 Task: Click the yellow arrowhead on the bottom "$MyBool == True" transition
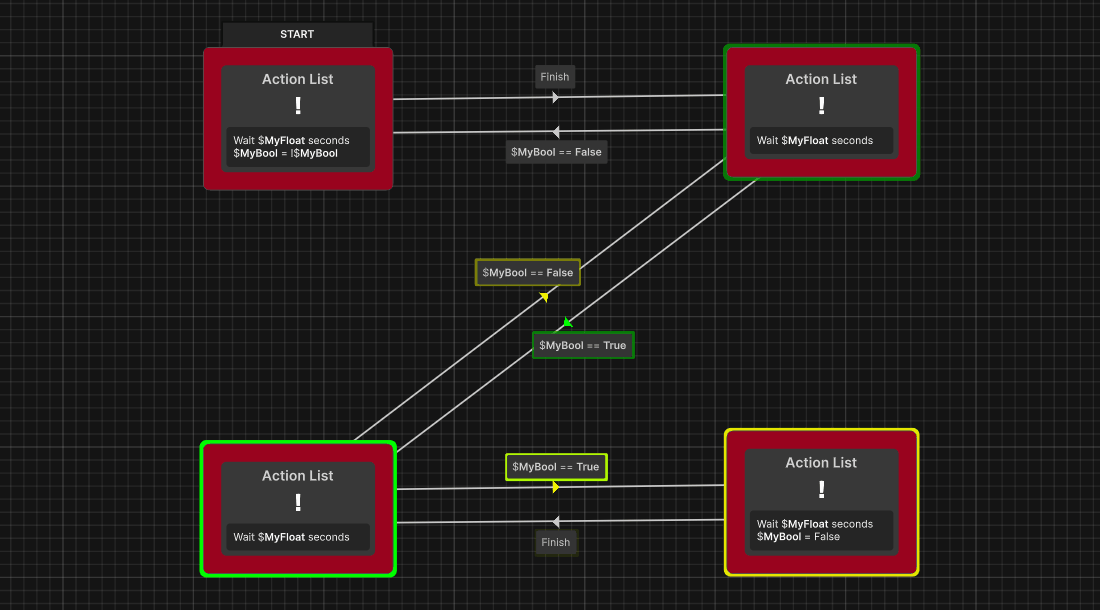coord(555,486)
